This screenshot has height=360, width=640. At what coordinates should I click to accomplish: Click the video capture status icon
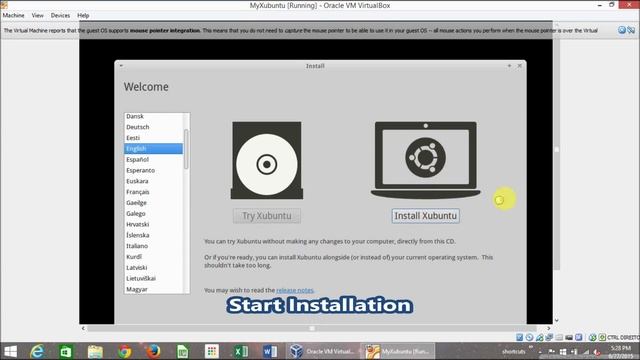(569, 337)
